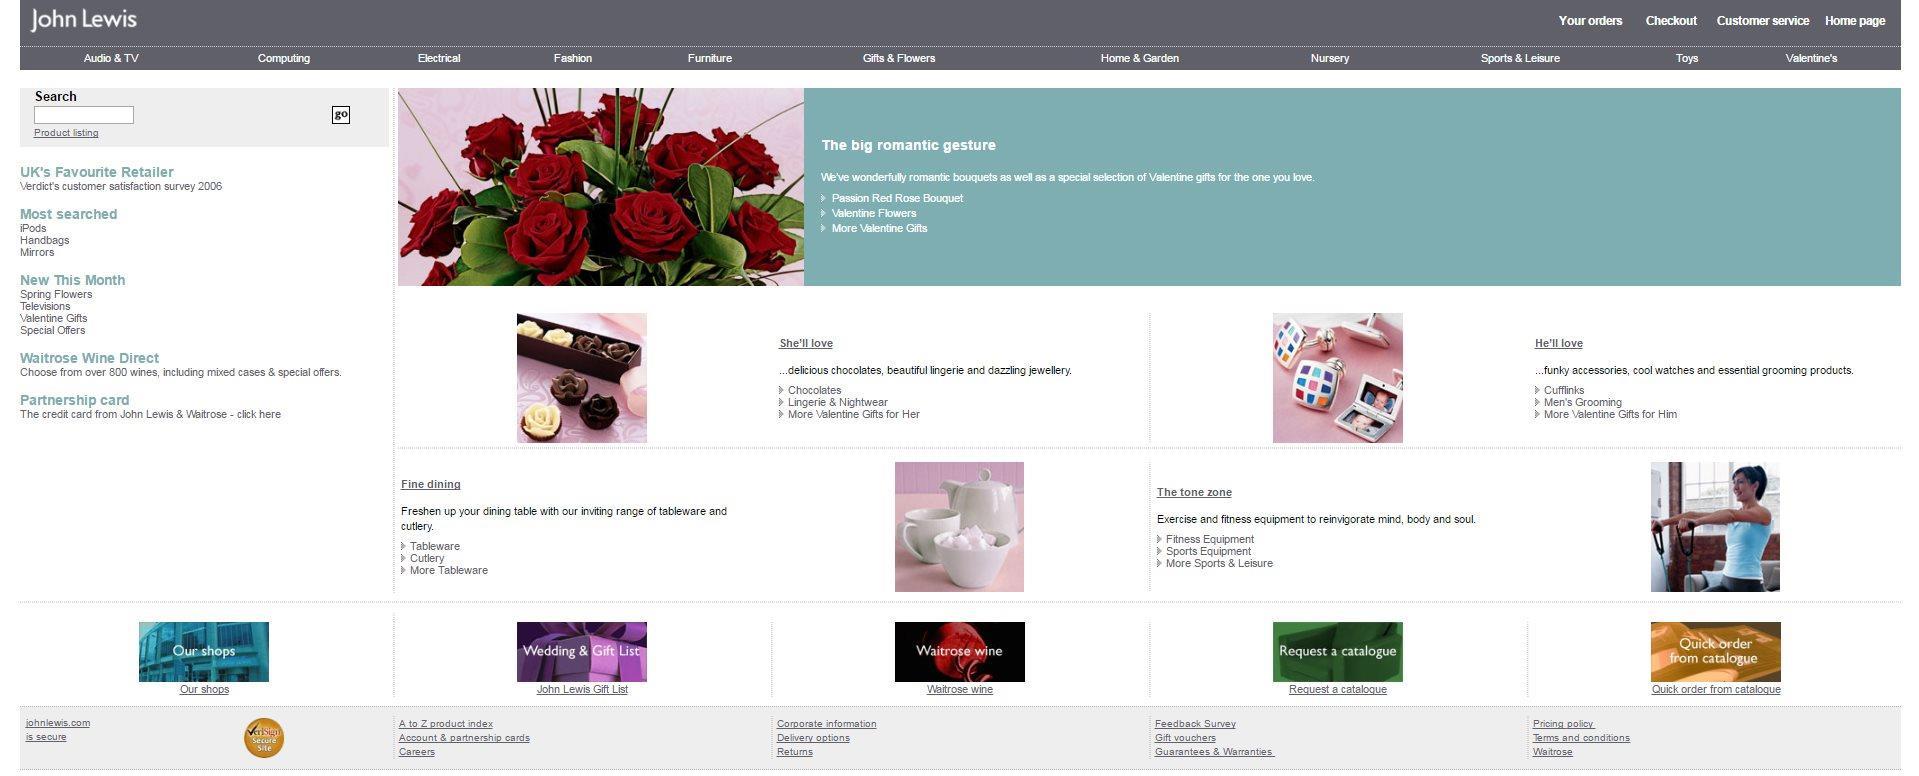Select the Nursery category

click(1330, 58)
